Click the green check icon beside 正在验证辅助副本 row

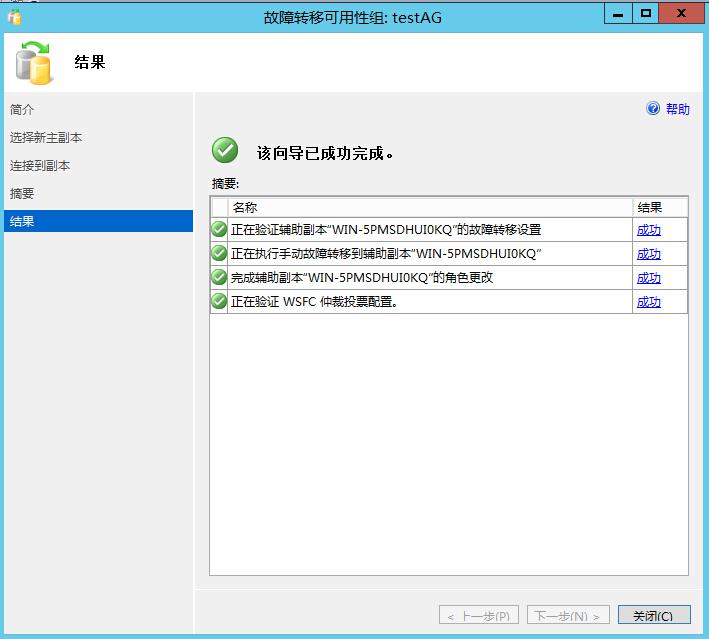pyautogui.click(x=219, y=229)
